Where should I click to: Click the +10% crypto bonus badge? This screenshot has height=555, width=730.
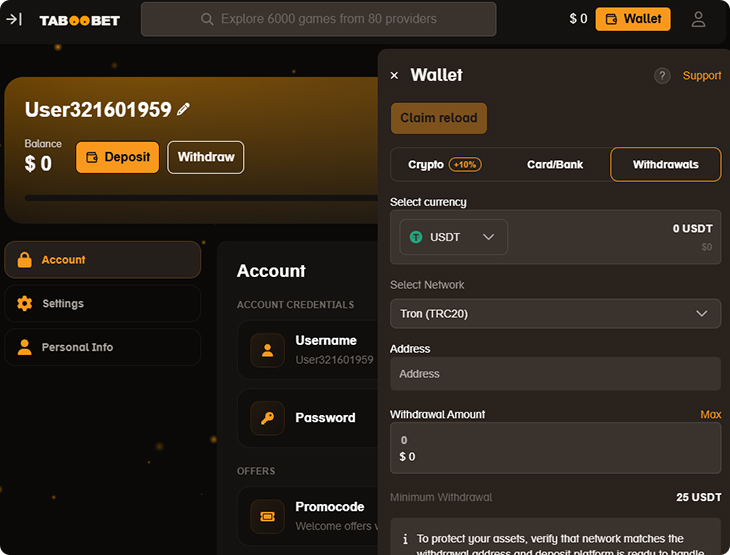[465, 164]
